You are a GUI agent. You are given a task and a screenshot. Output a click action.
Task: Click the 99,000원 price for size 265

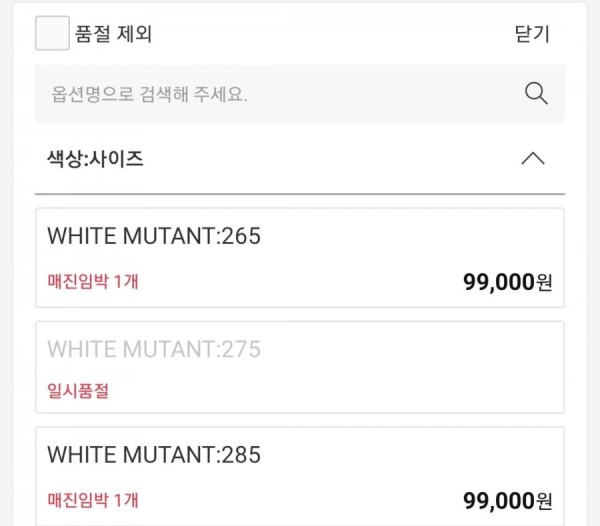pos(507,282)
